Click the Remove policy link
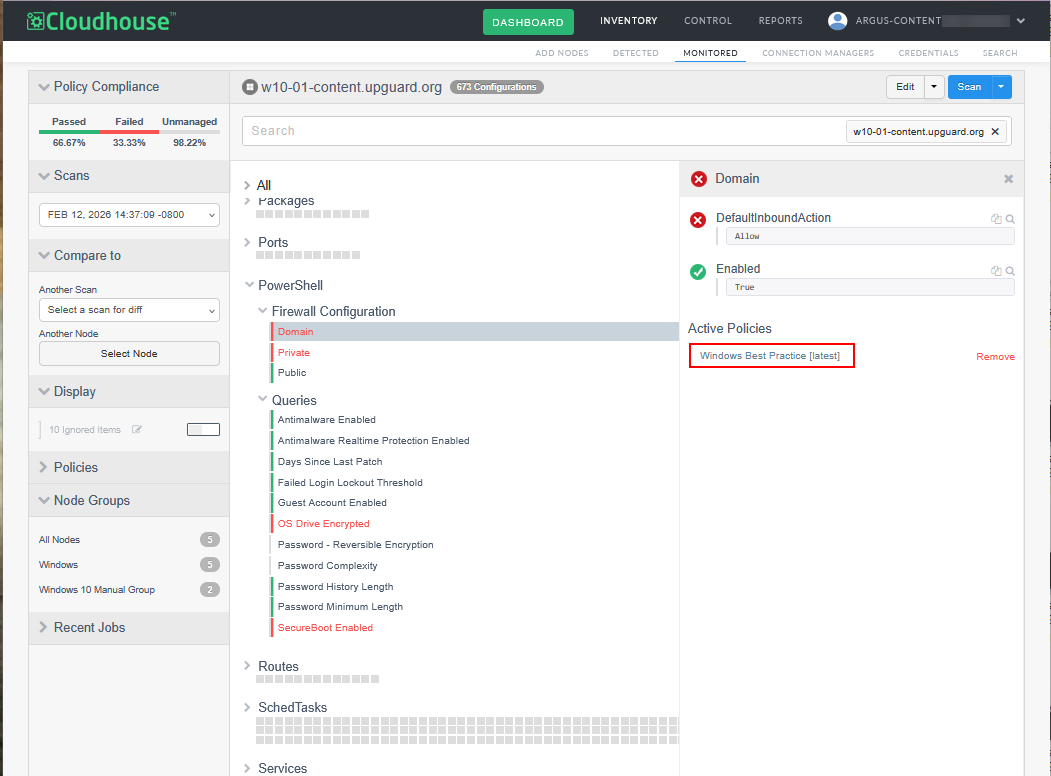The height and width of the screenshot is (776, 1051). [995, 357]
